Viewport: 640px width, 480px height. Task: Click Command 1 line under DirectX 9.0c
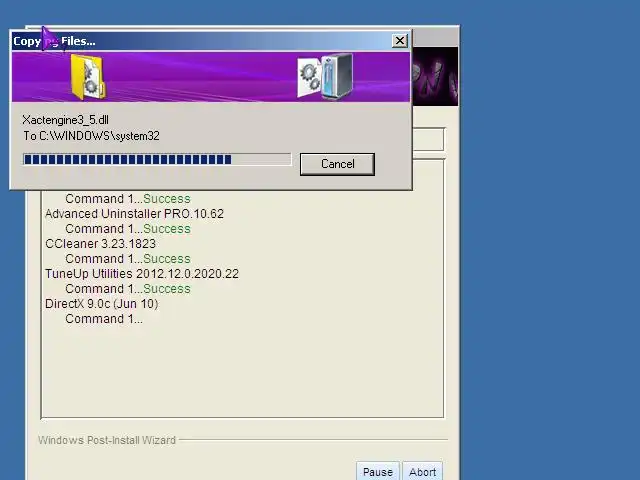pos(104,318)
